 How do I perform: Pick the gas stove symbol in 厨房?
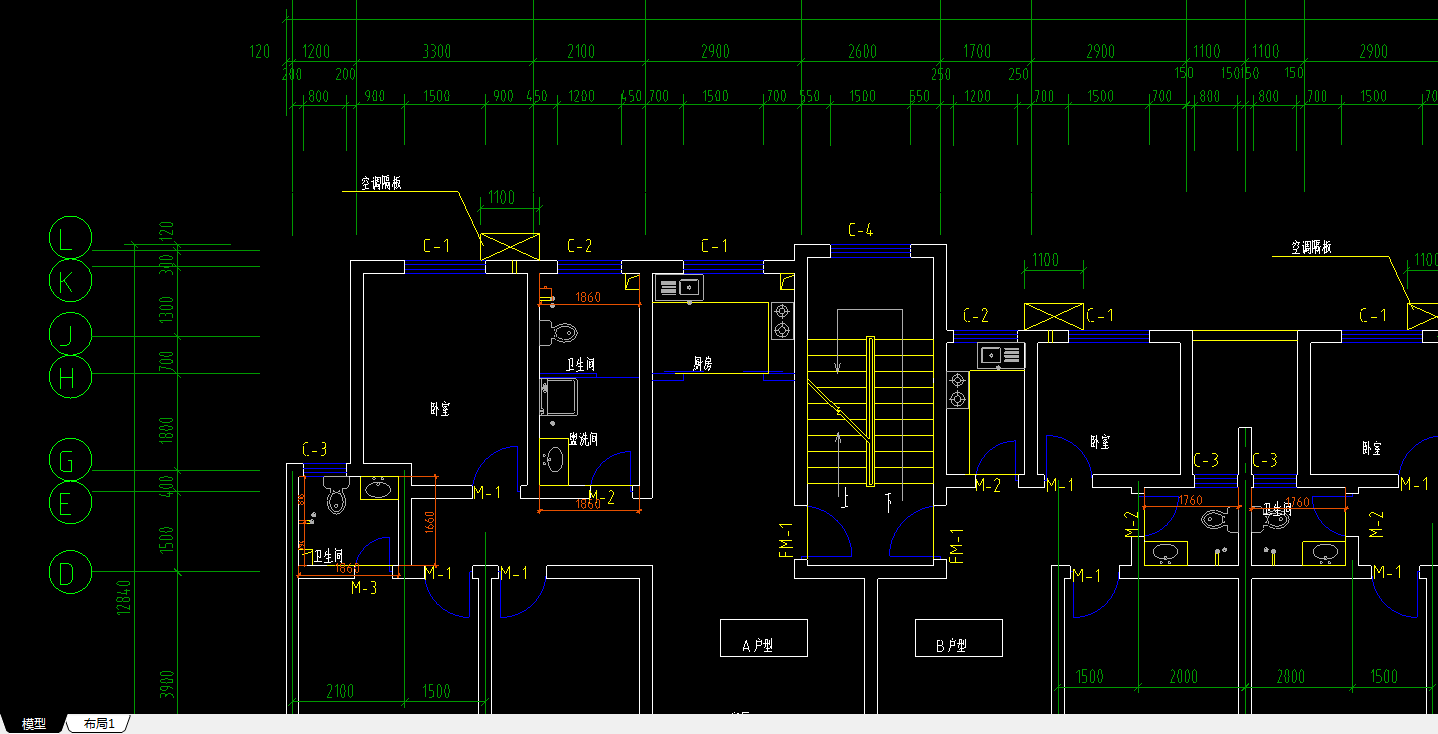pos(781,320)
